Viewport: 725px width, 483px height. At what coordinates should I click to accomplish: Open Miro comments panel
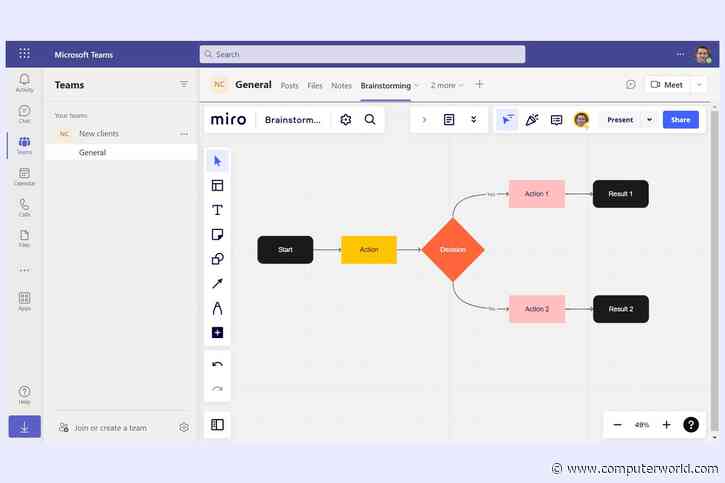point(557,120)
